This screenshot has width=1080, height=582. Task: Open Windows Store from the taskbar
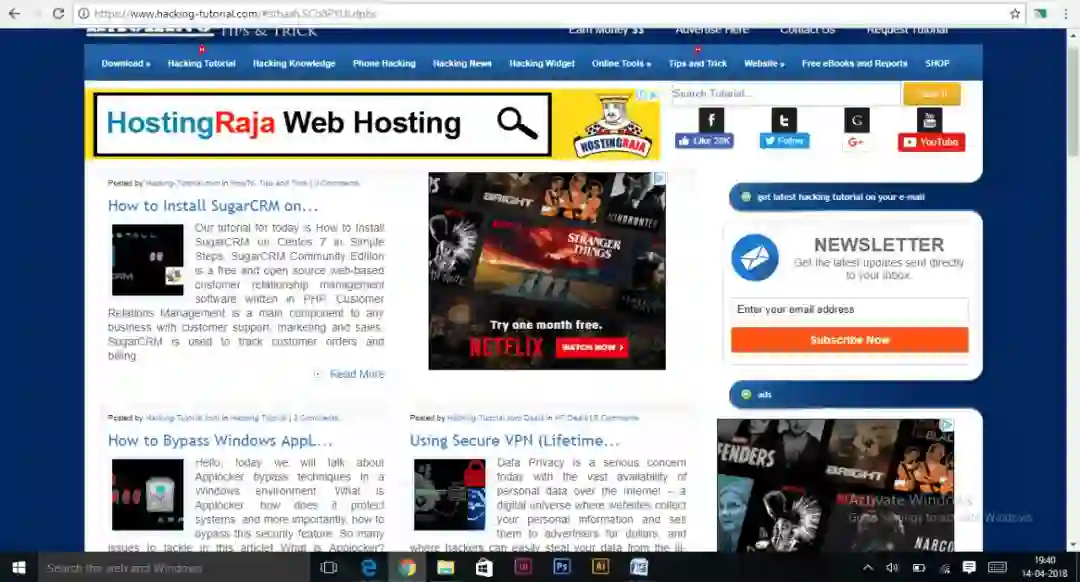[484, 568]
